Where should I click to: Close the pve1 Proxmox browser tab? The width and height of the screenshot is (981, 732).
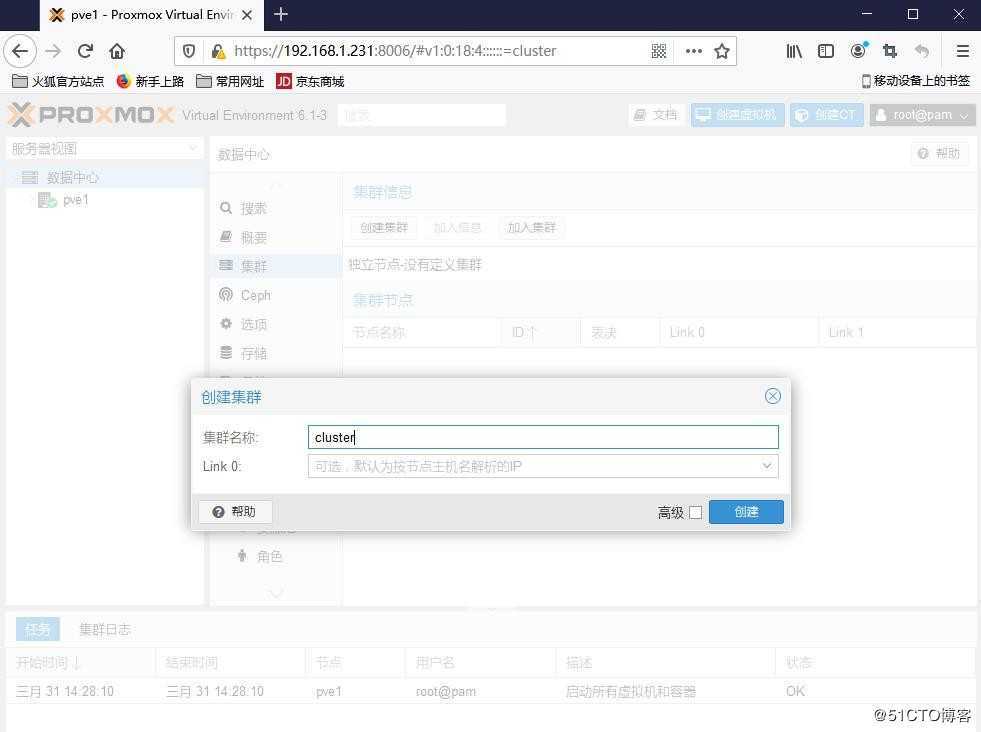247,15
